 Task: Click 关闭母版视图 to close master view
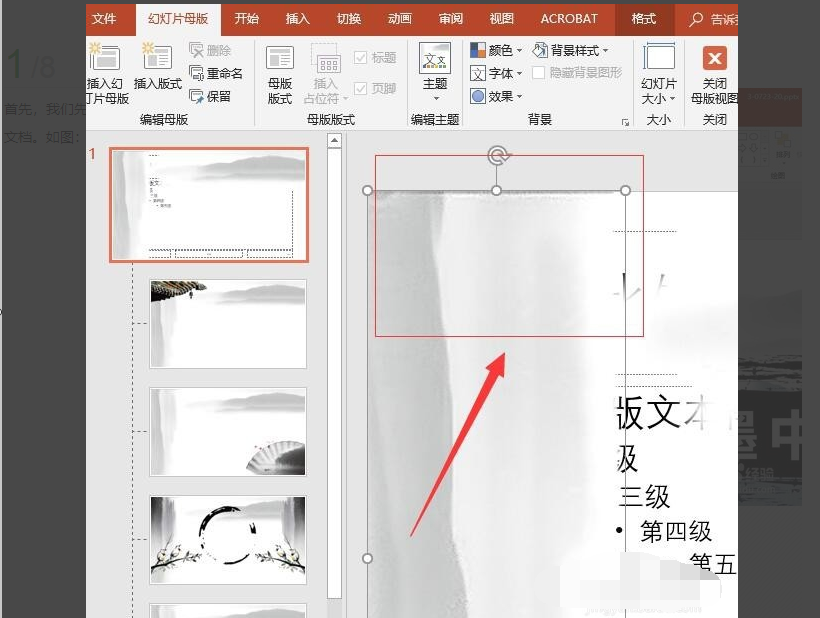pyautogui.click(x=713, y=72)
